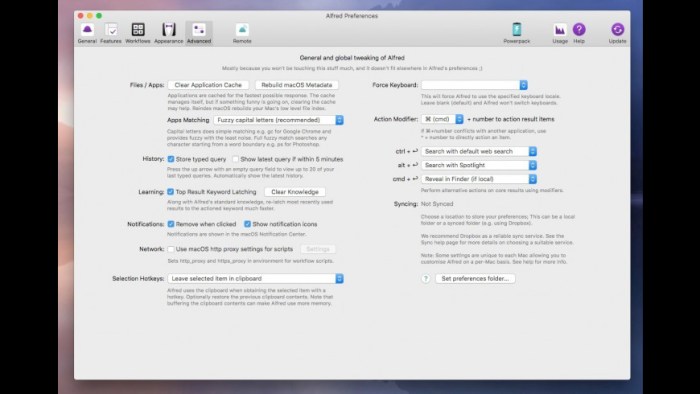
Task: Toggle Top Result Keyword Latching
Action: pos(171,192)
